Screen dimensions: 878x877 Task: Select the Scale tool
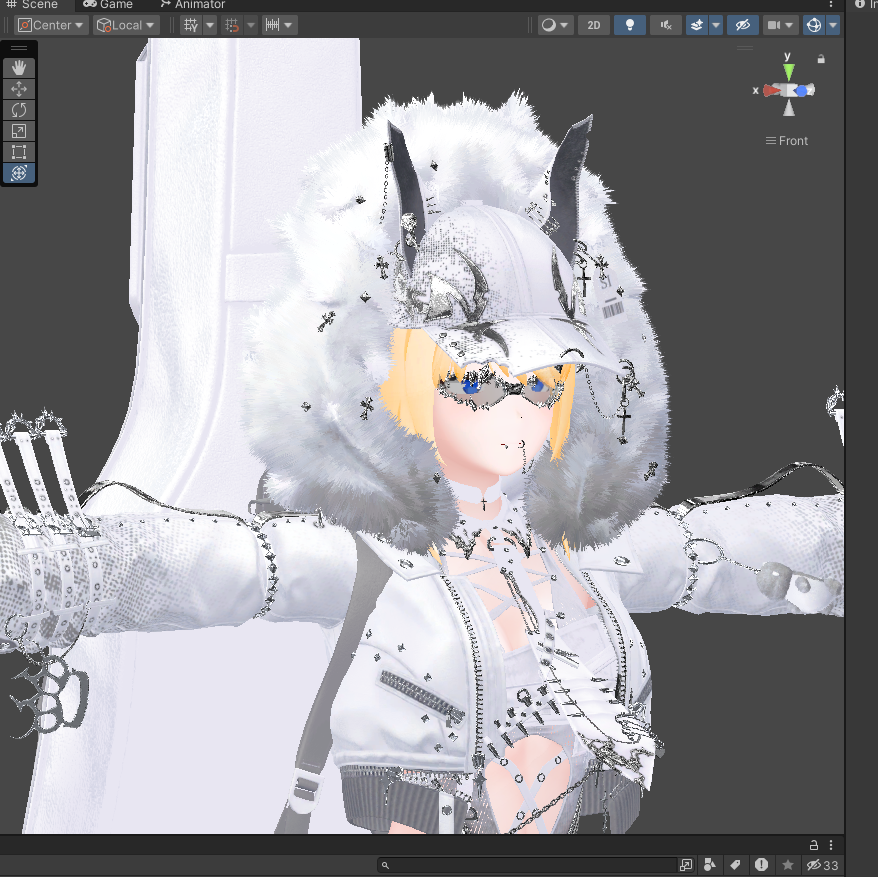click(x=18, y=131)
